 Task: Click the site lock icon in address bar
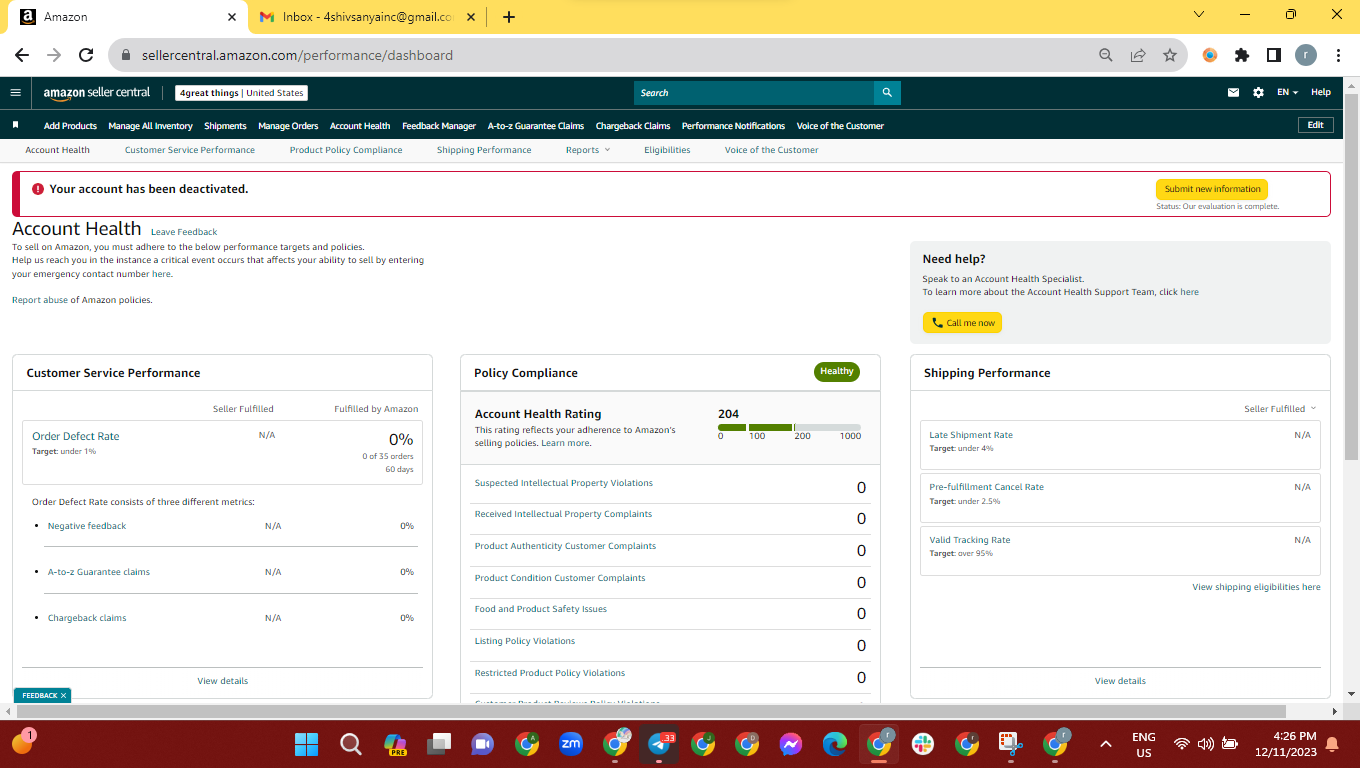[126, 55]
